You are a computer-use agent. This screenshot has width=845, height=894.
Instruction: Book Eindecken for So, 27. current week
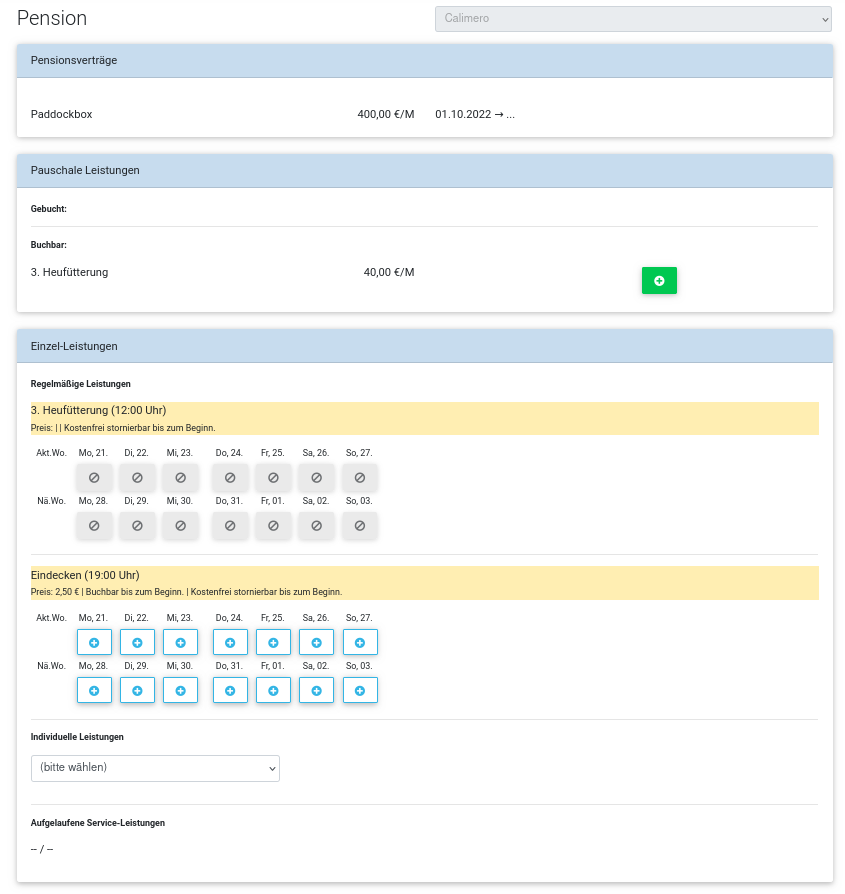click(360, 642)
